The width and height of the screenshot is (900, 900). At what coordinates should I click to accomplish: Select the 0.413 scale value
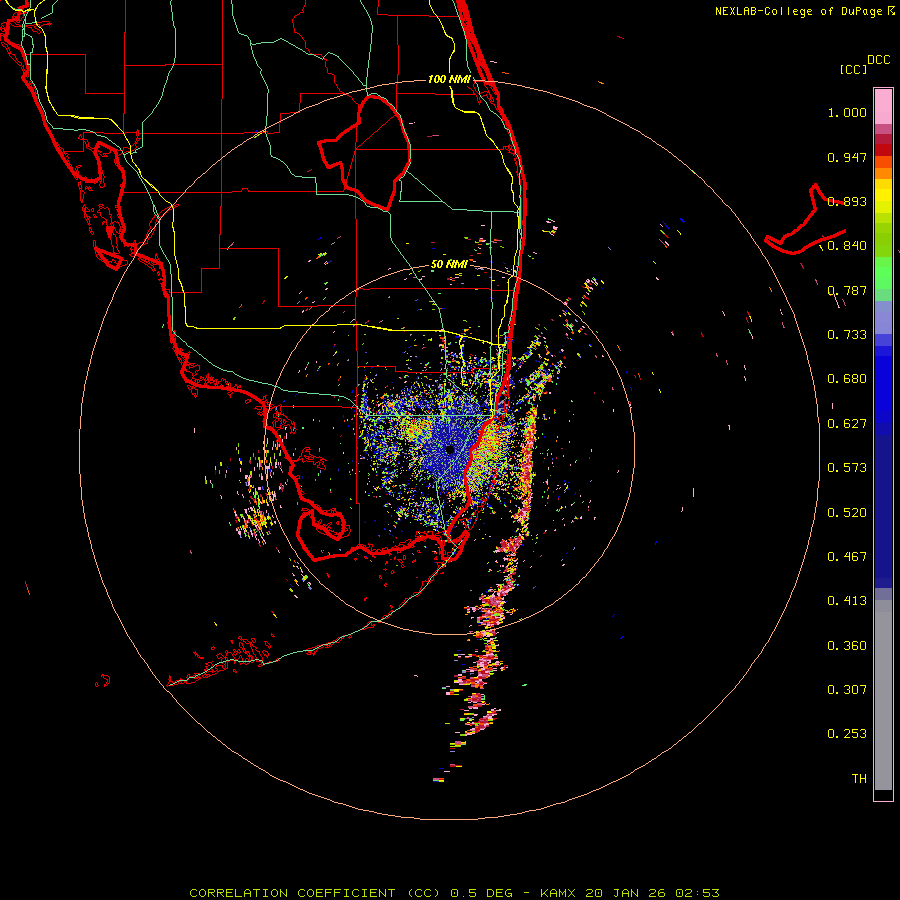click(847, 601)
